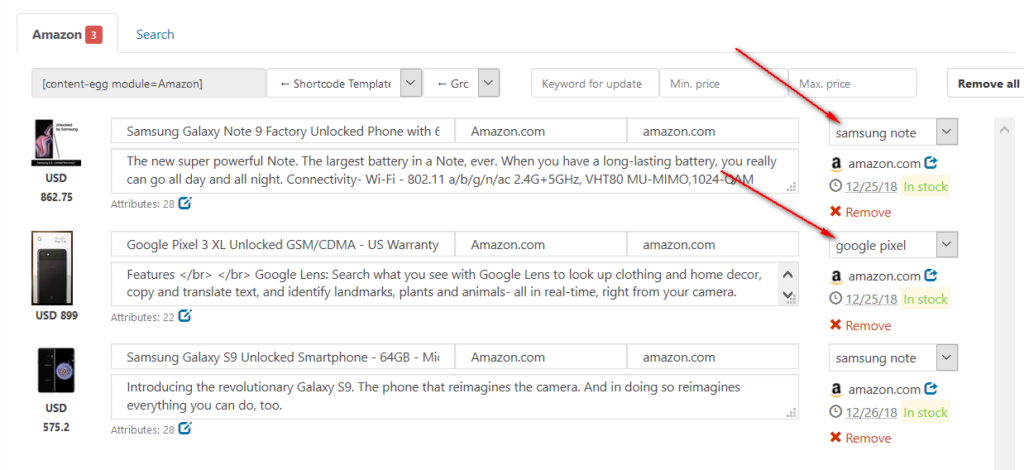Viewport: 1024px width, 470px height.
Task: Click scrollbar up arrow on right edge
Action: tap(1004, 130)
